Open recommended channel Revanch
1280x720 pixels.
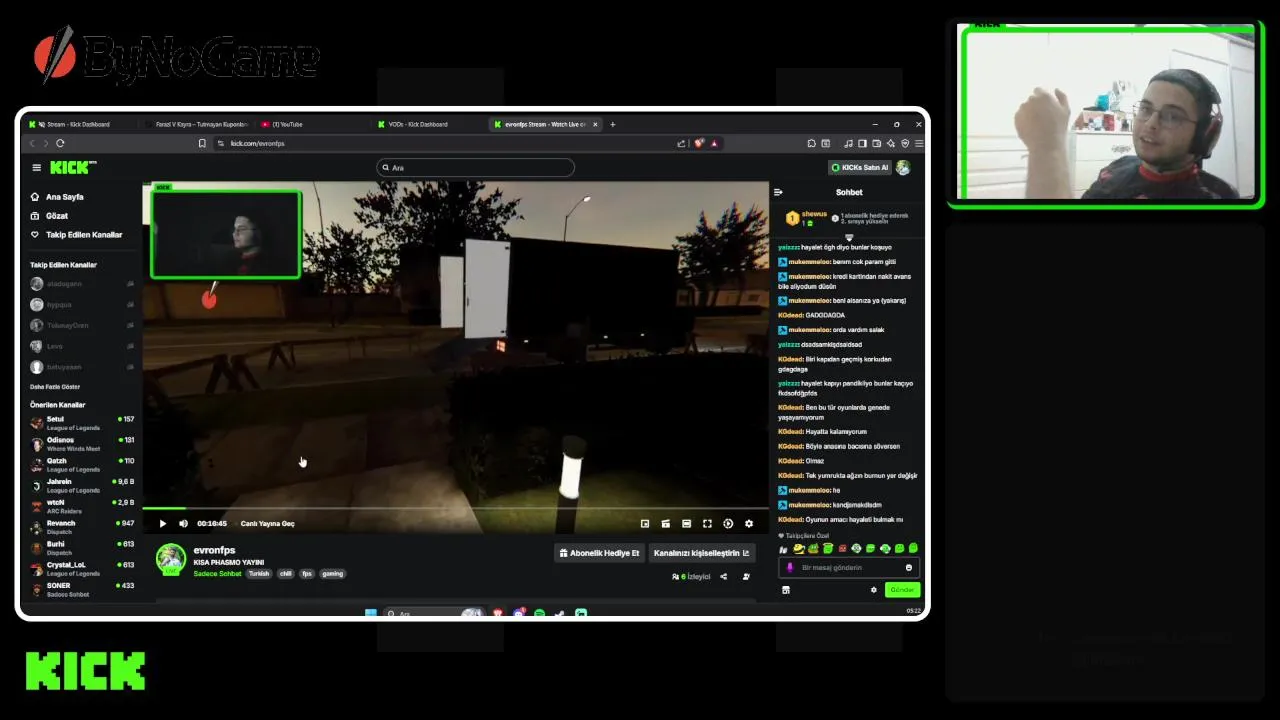coord(82,527)
